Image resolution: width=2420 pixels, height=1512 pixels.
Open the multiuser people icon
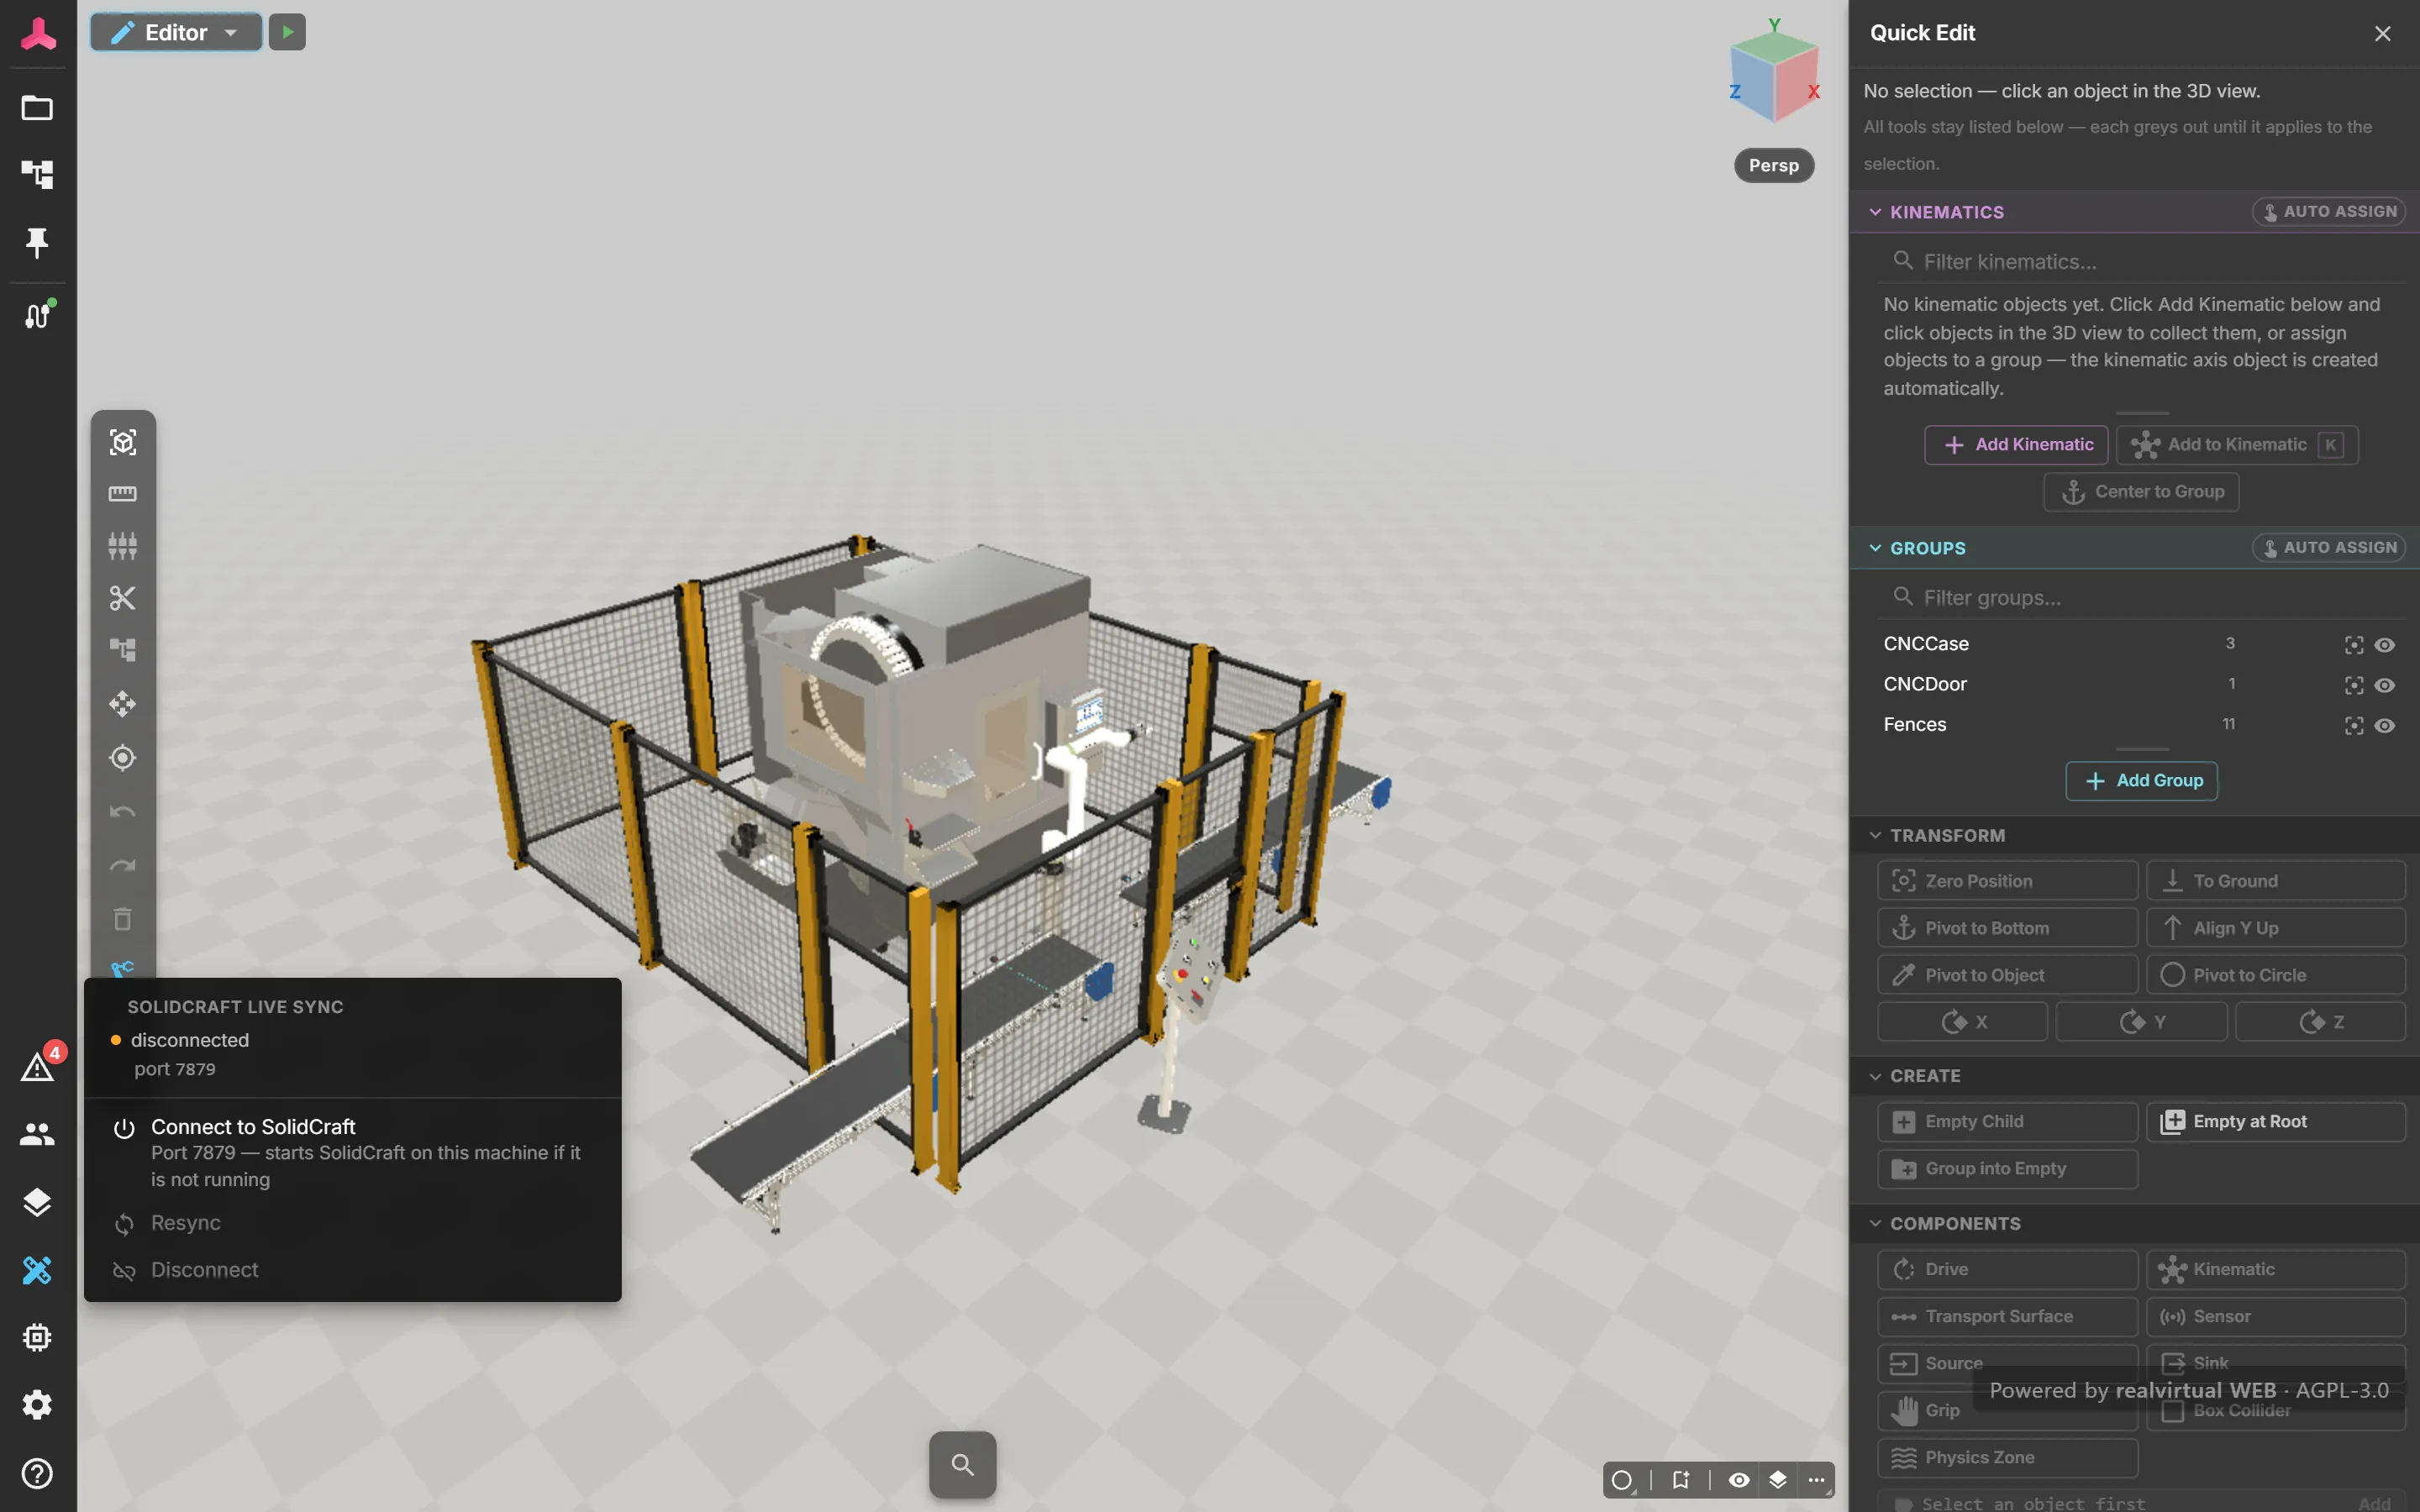click(37, 1134)
